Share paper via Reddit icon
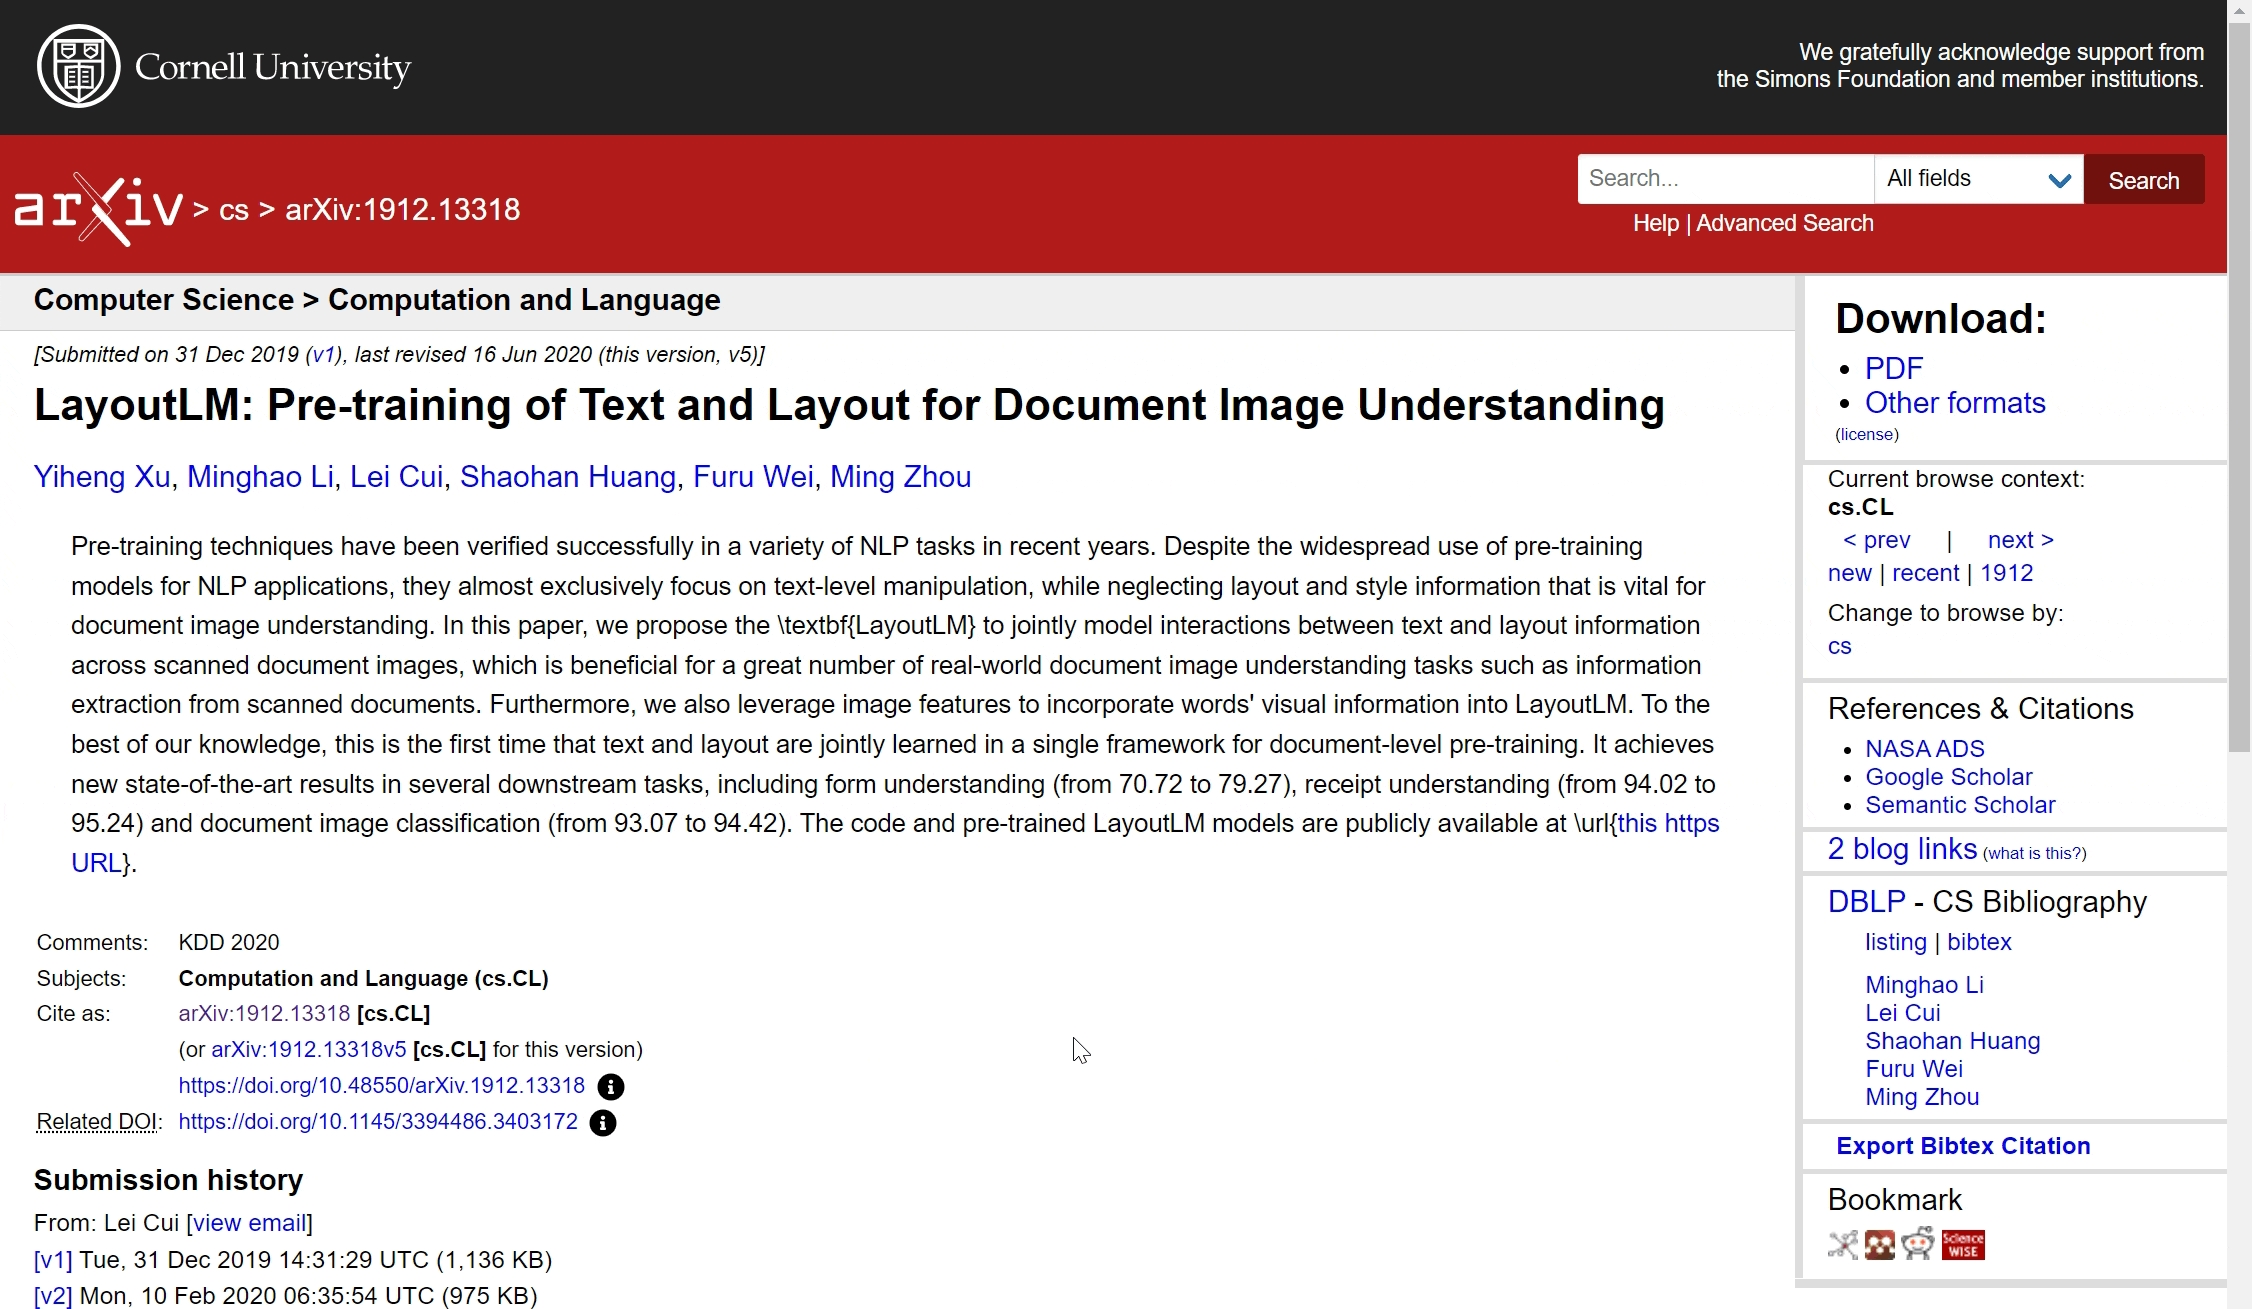Image resolution: width=2252 pixels, height=1309 pixels. (x=1918, y=1245)
